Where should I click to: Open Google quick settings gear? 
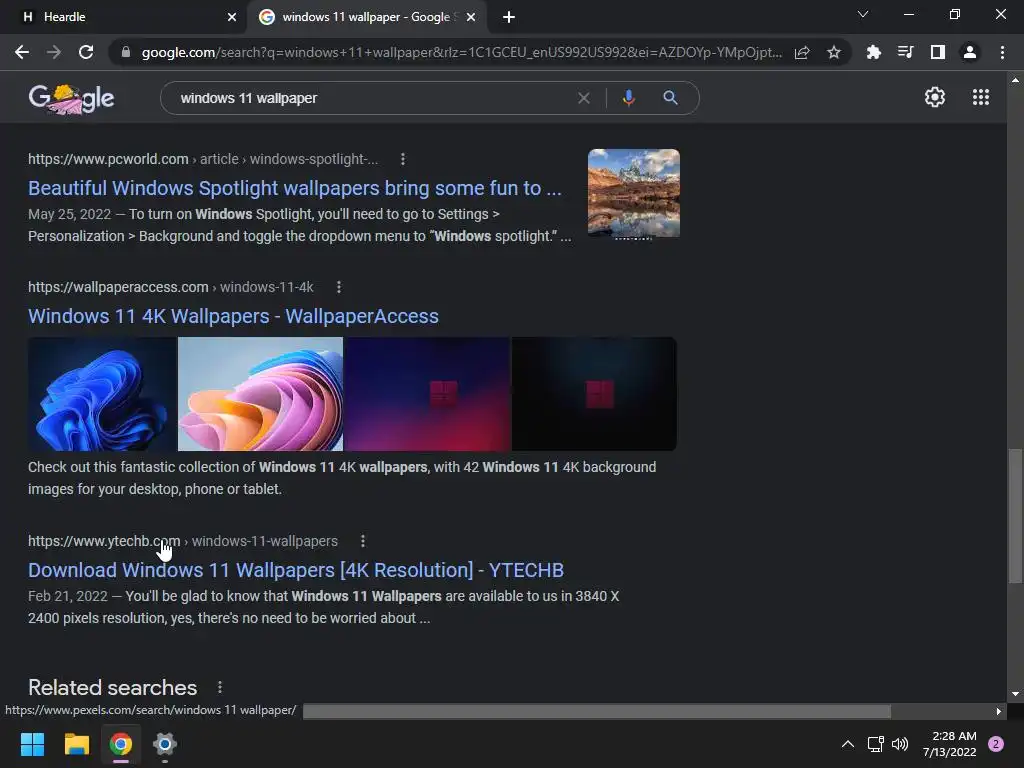click(x=935, y=97)
